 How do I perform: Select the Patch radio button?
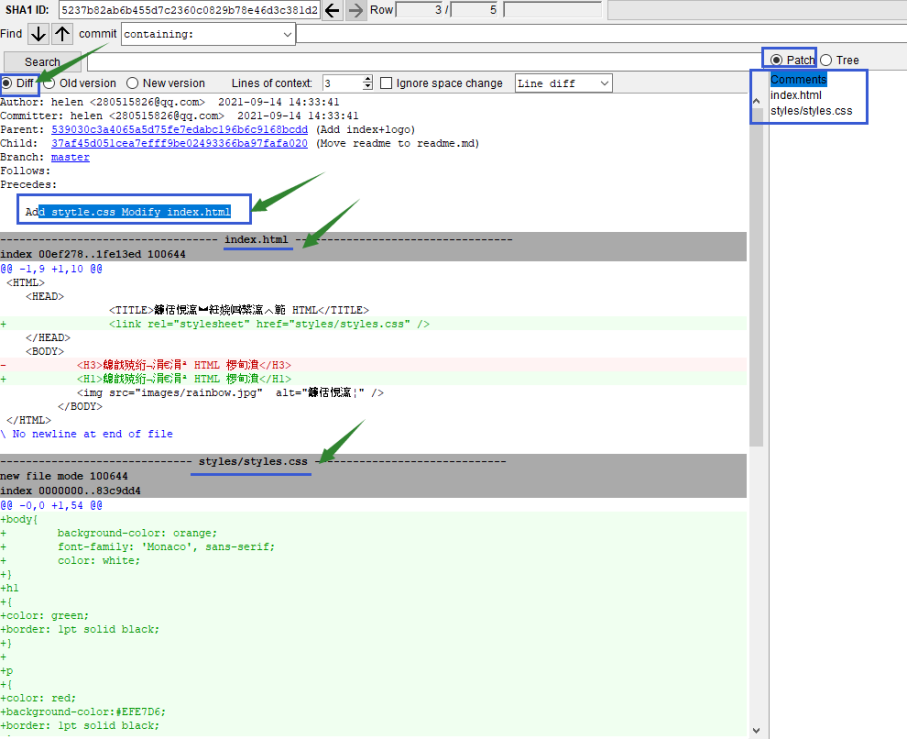pos(777,60)
